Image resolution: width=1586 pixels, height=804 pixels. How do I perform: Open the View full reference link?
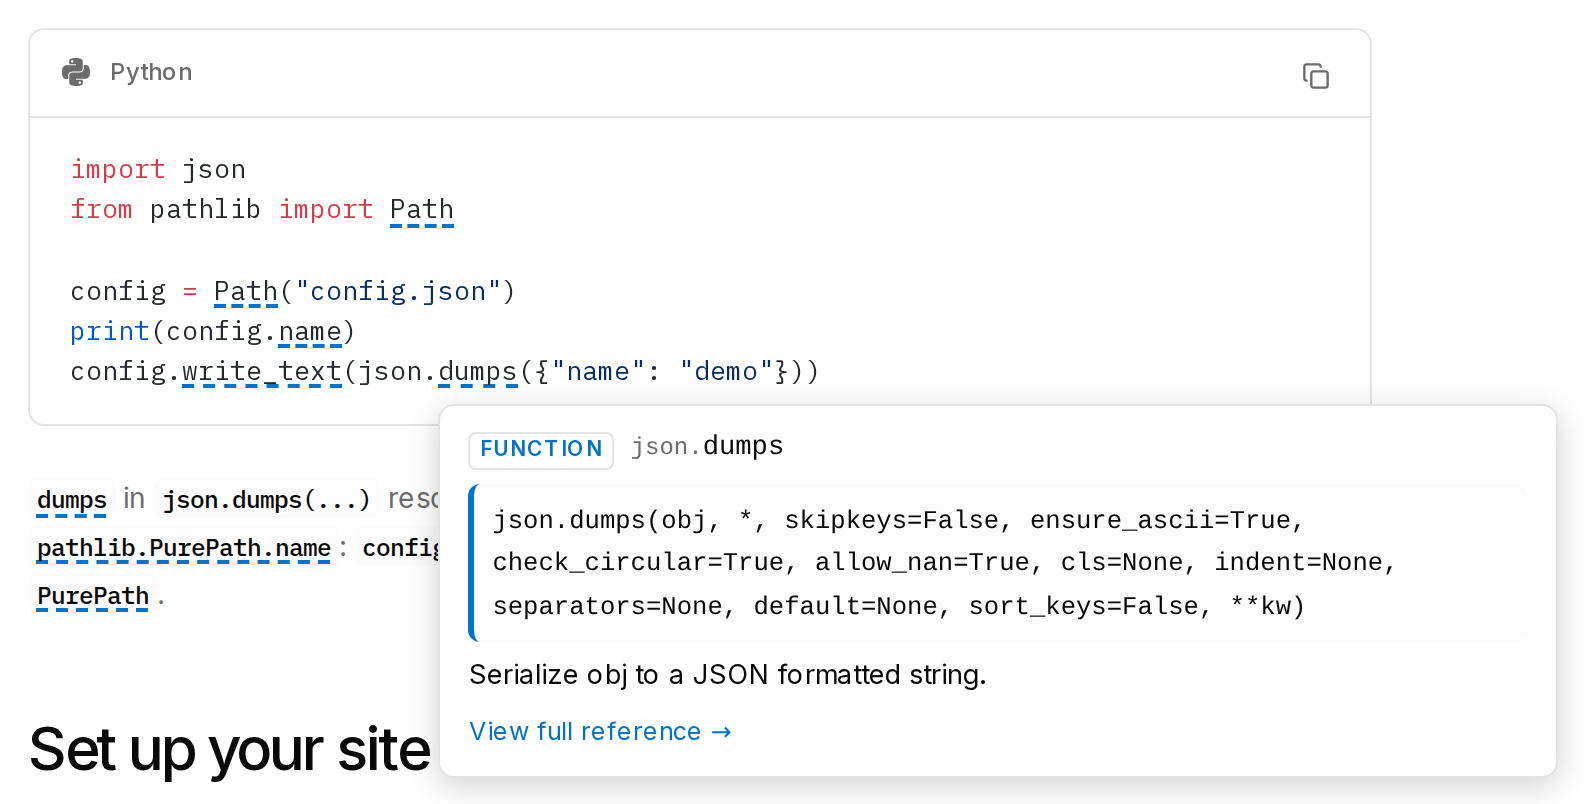tap(600, 732)
